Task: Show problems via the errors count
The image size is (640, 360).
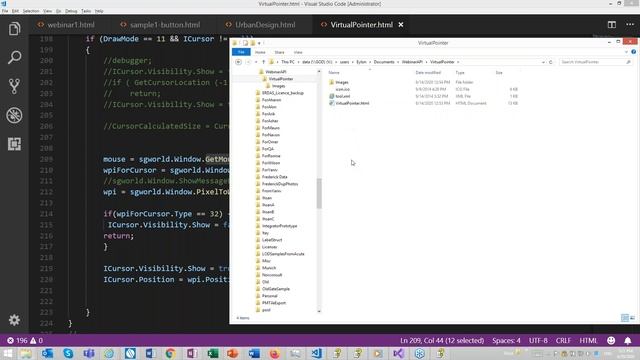Action: 25,340
